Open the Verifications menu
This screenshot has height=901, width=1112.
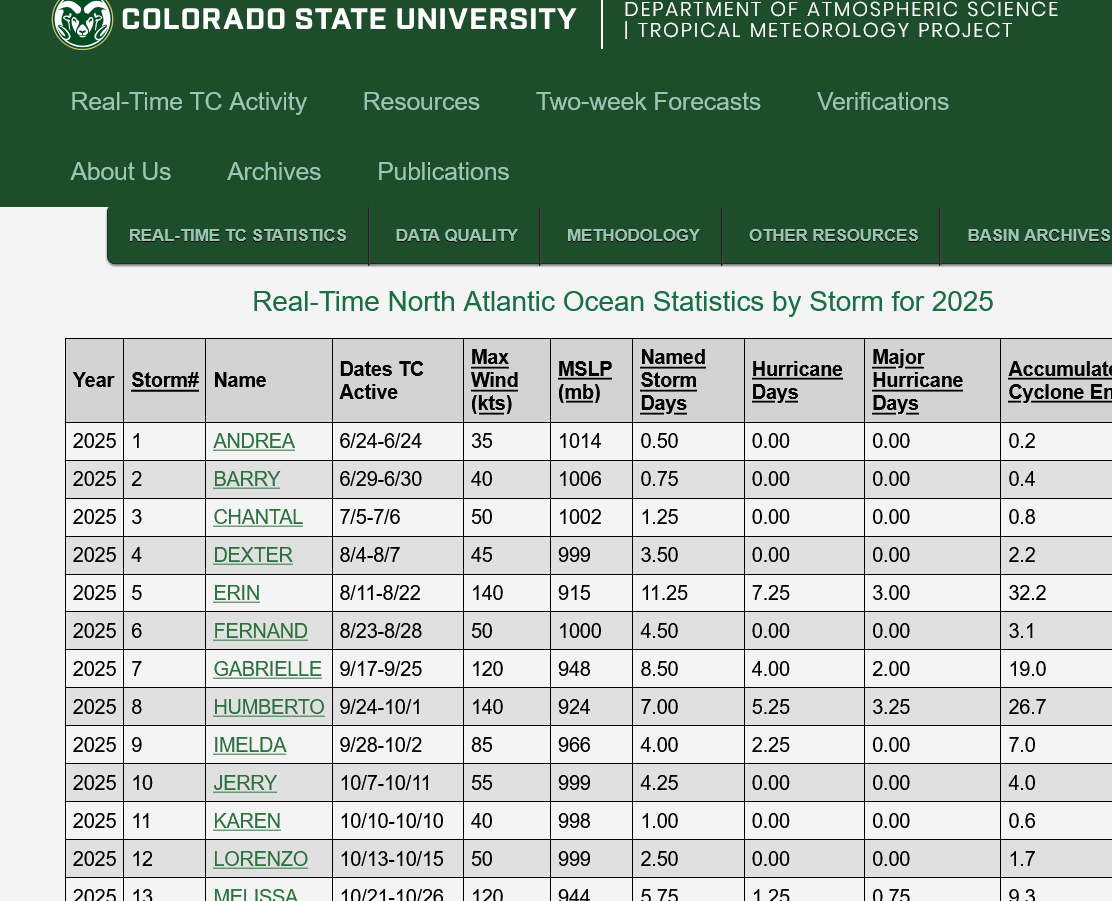(882, 102)
